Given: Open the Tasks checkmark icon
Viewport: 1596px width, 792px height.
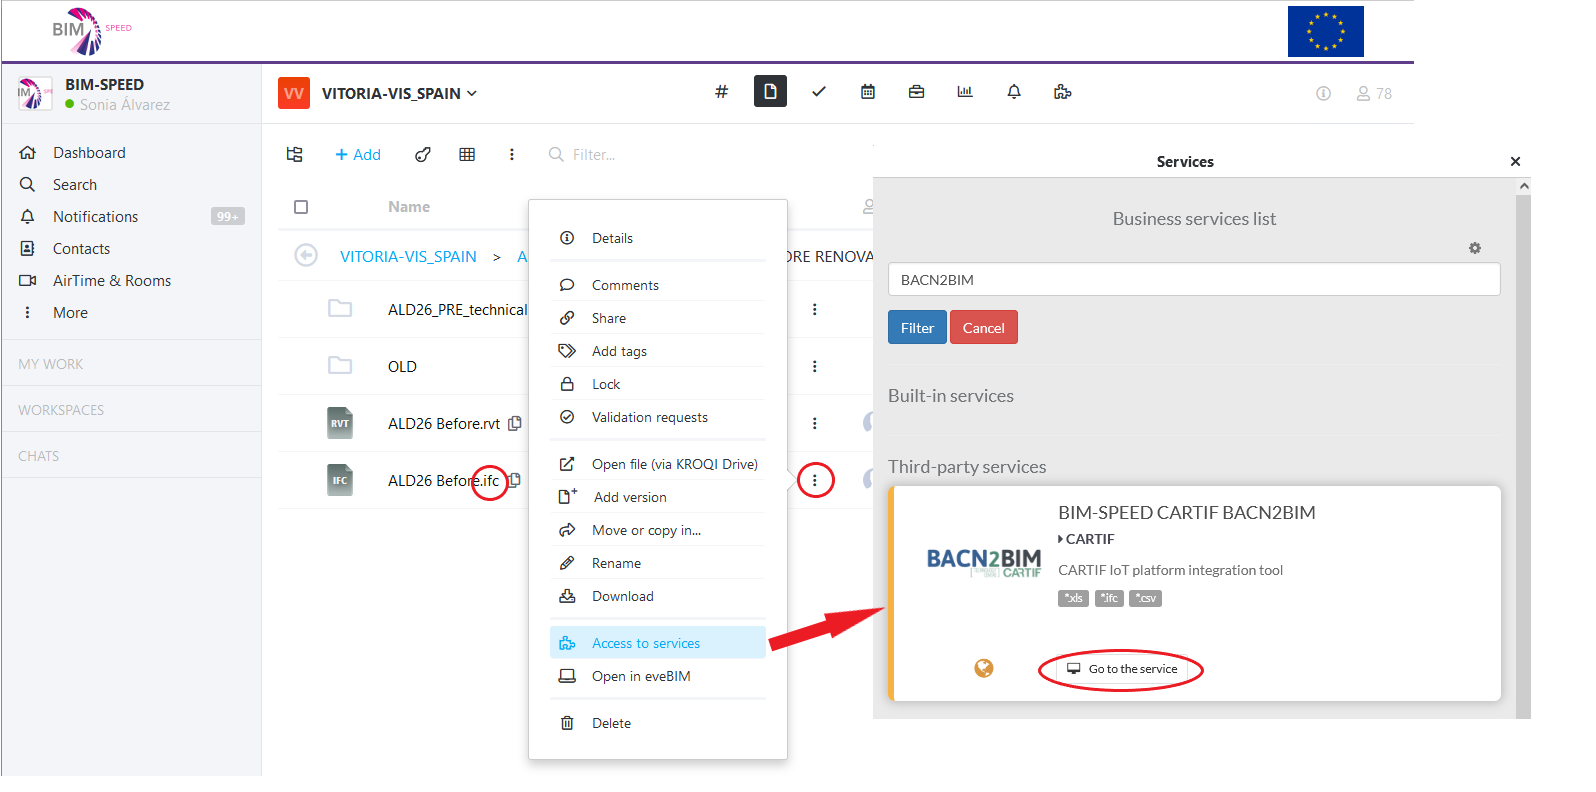Looking at the screenshot, I should 819,92.
